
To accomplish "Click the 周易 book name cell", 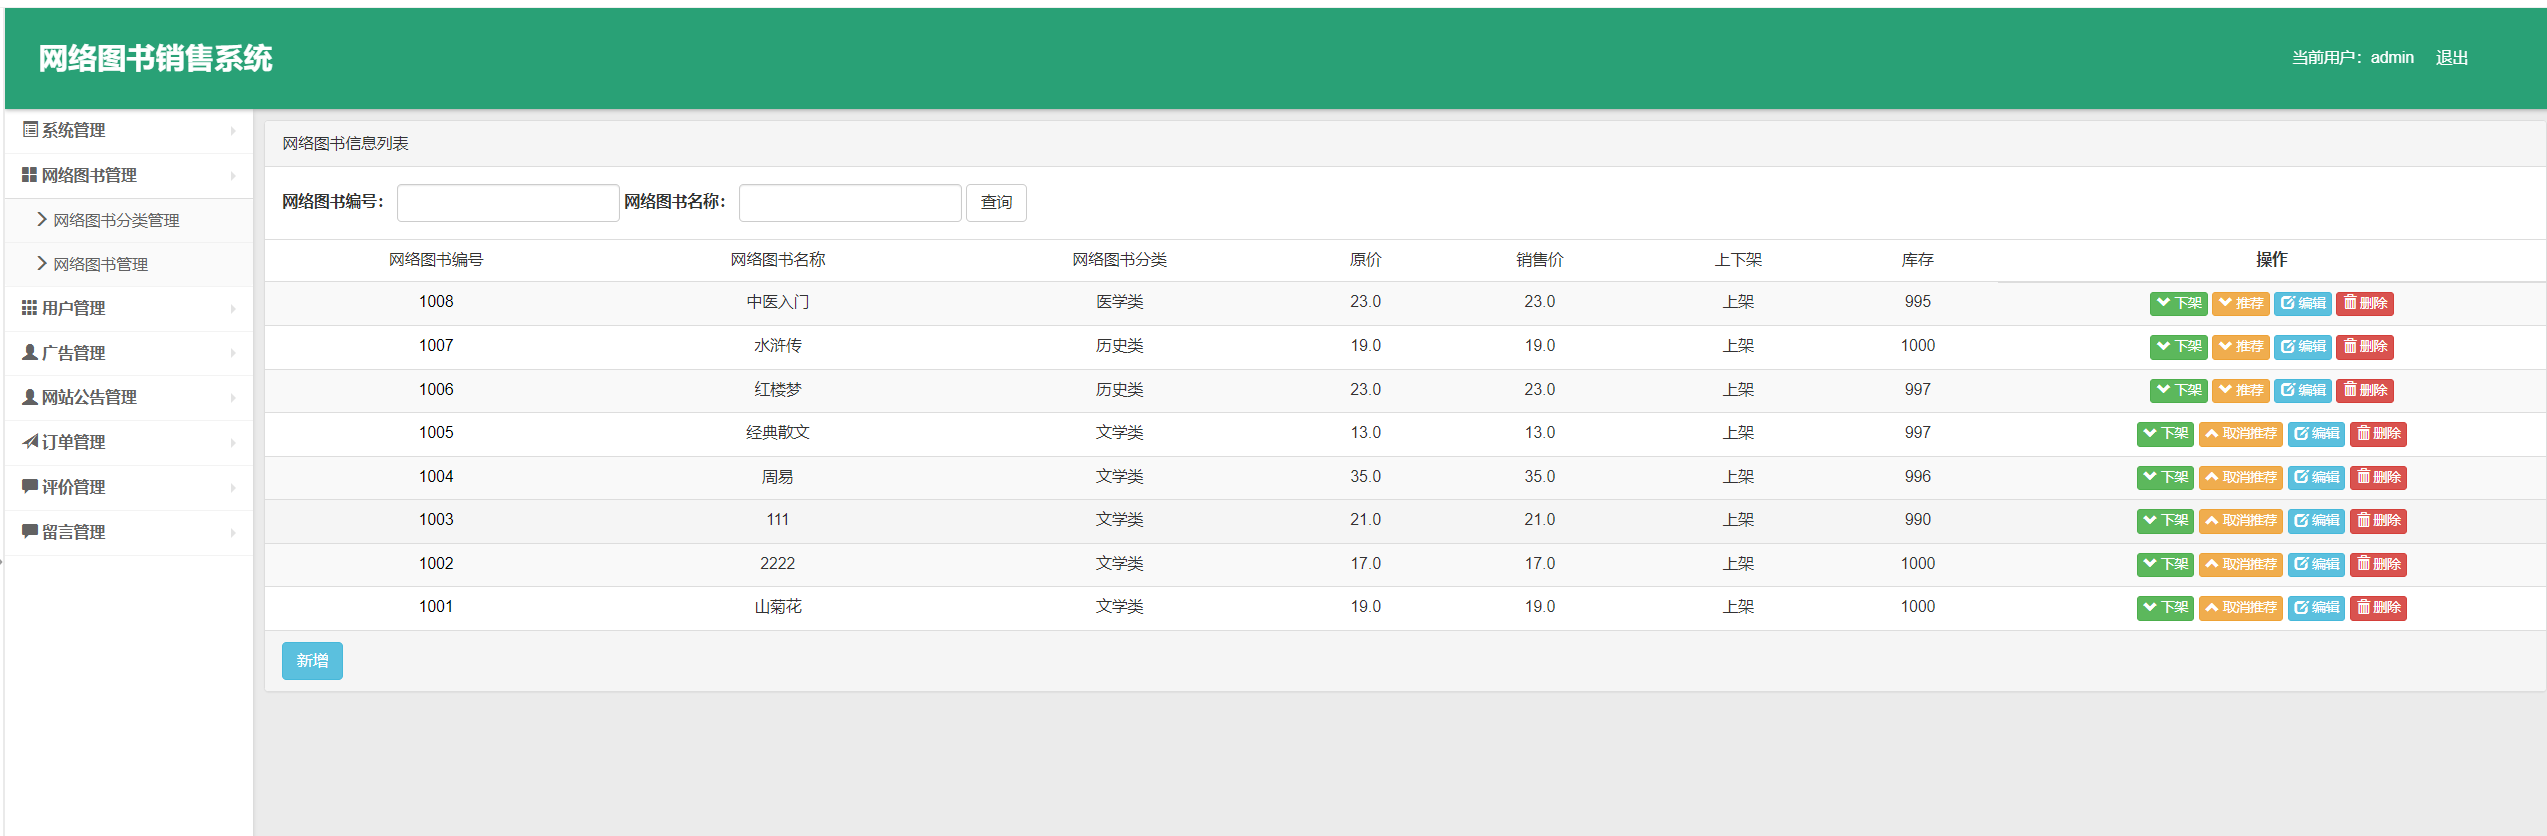I will pos(777,477).
